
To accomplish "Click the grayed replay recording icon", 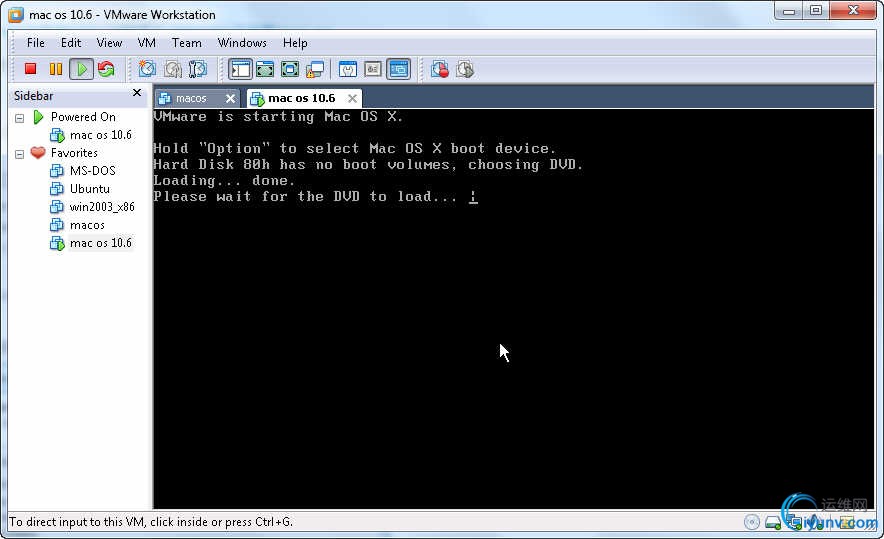I will pyautogui.click(x=465, y=69).
